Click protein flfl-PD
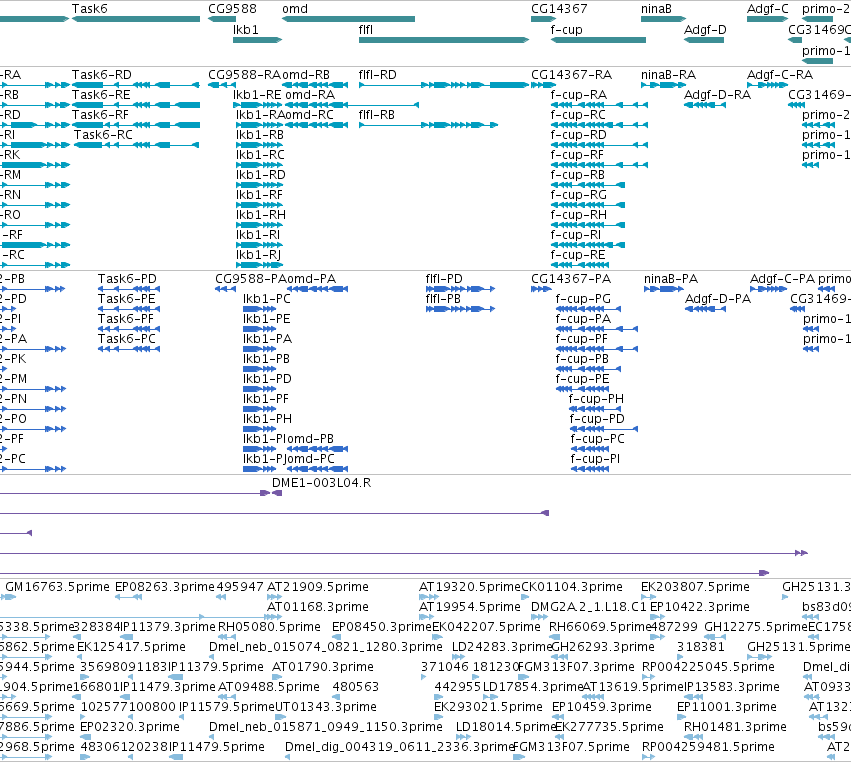Image resolution: width=851 pixels, height=762 pixels. pyautogui.click(x=444, y=278)
